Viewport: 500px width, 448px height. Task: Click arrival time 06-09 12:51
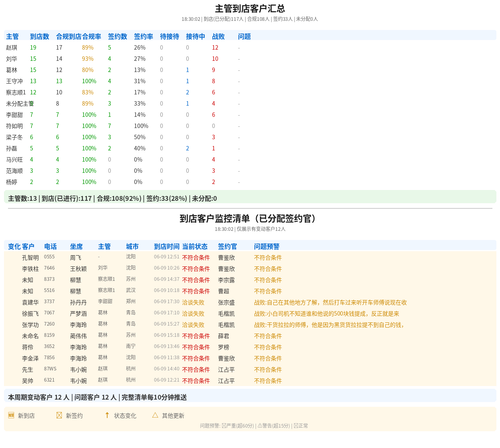point(167,257)
